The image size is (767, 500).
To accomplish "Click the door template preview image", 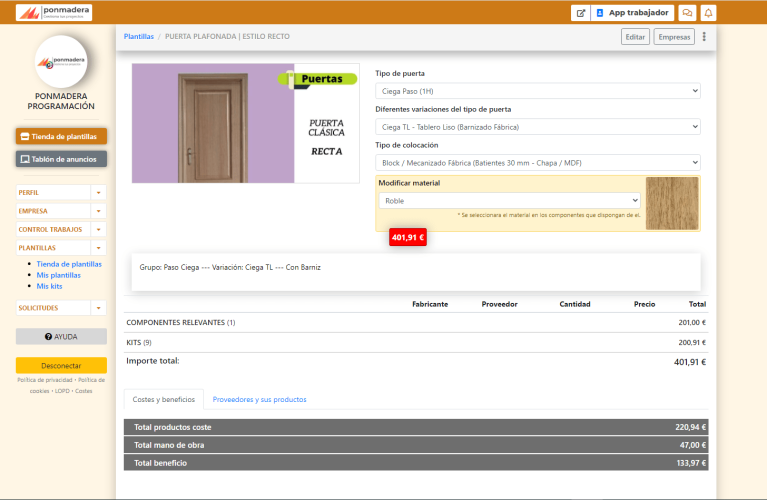I will pyautogui.click(x=245, y=123).
